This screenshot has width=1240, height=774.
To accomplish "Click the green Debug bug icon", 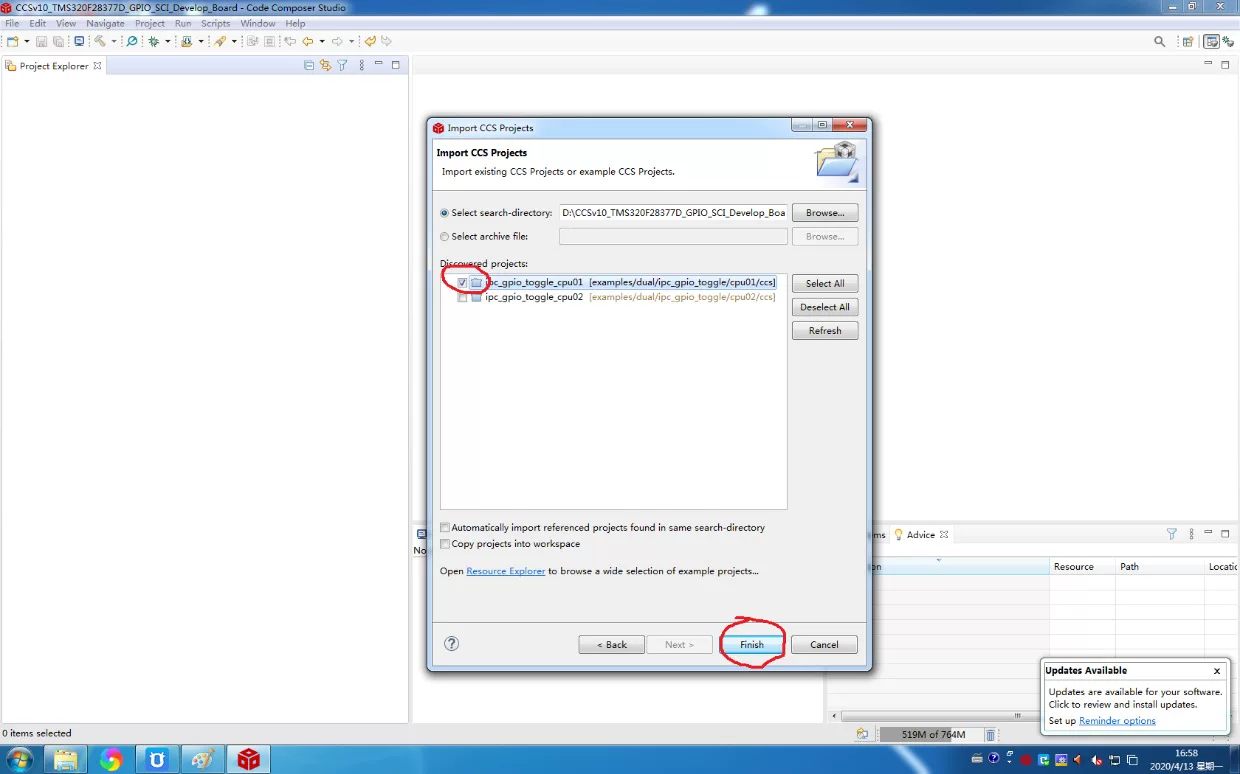I will (154, 41).
